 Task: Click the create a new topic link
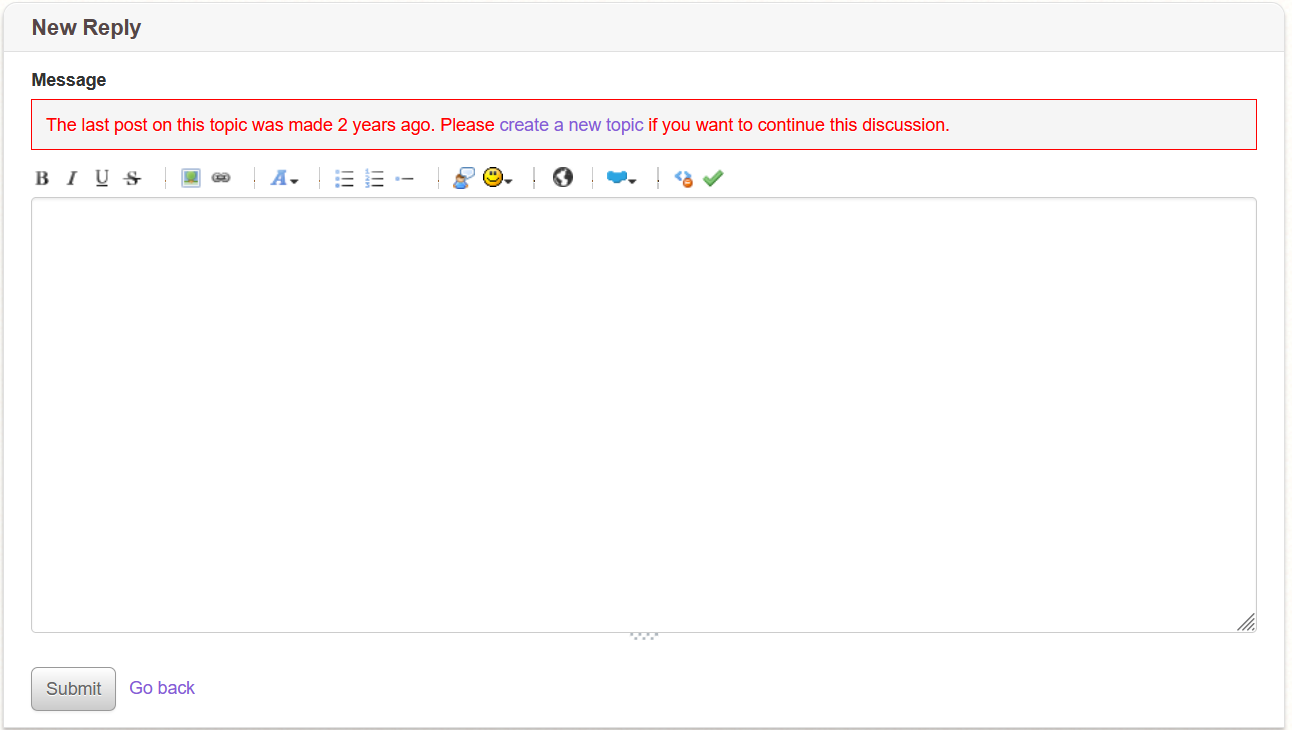coord(571,124)
